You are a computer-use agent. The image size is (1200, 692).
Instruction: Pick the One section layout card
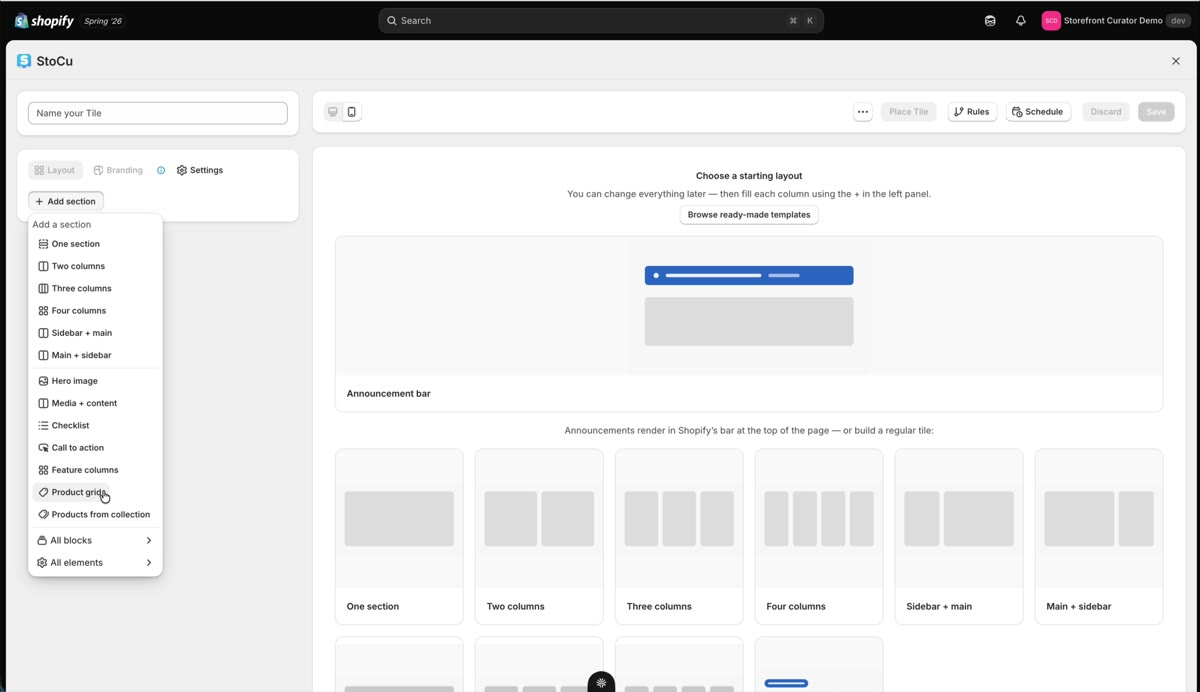tap(399, 537)
